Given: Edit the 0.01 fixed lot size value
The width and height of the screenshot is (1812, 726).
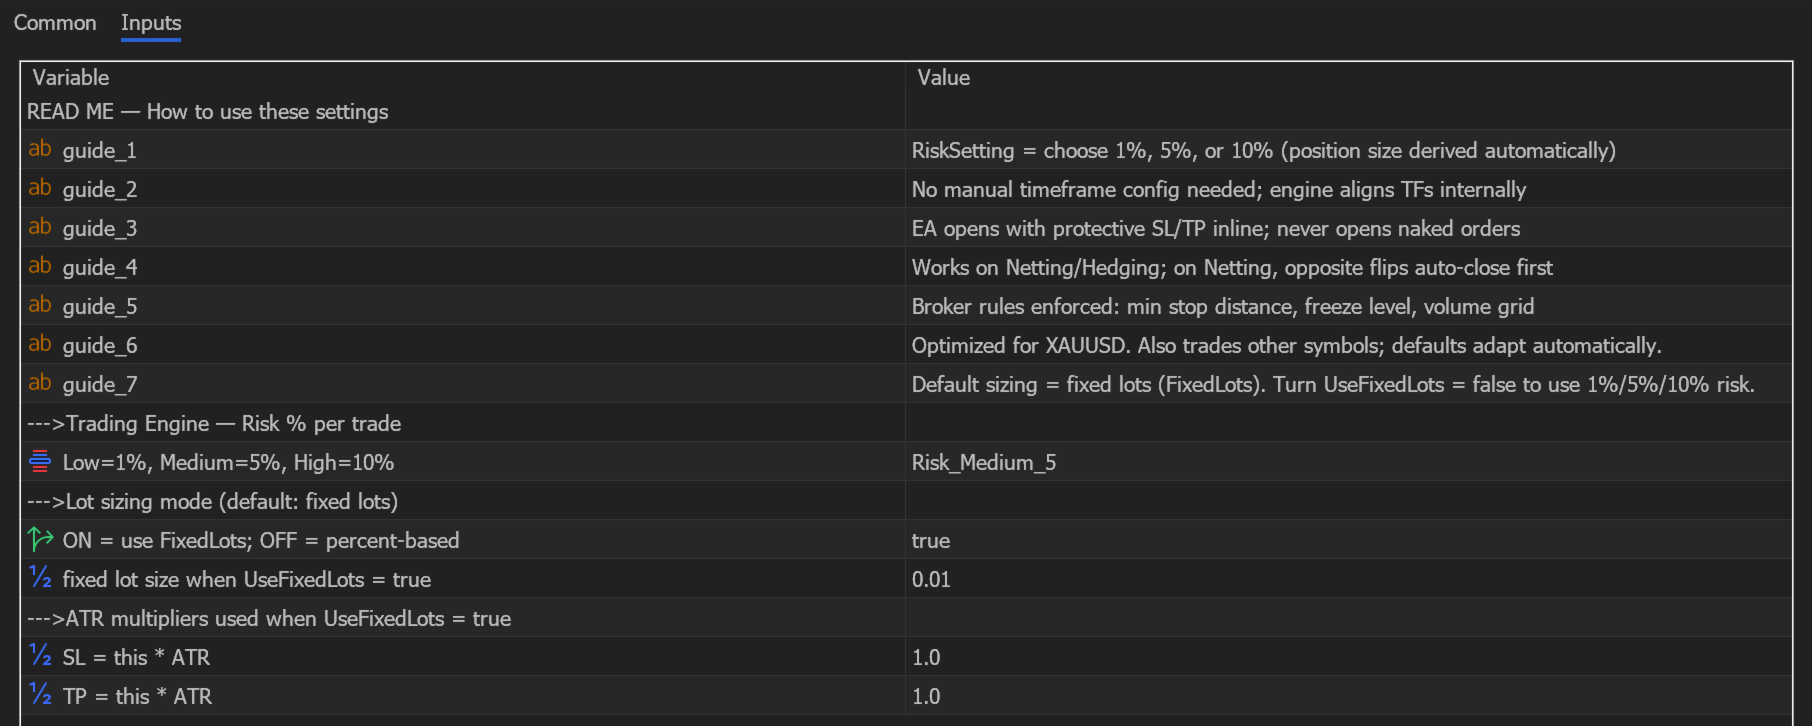Looking at the screenshot, I should coord(1348,579).
